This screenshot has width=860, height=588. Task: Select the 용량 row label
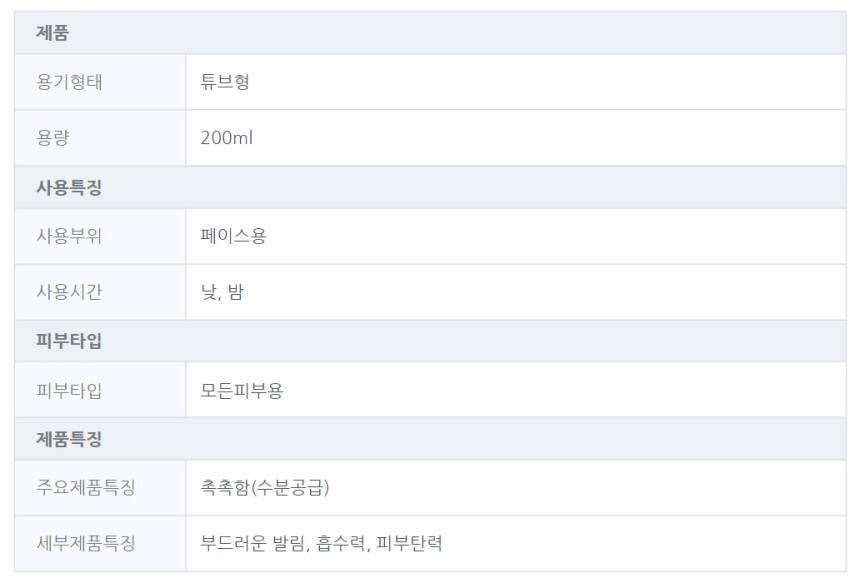[52, 138]
